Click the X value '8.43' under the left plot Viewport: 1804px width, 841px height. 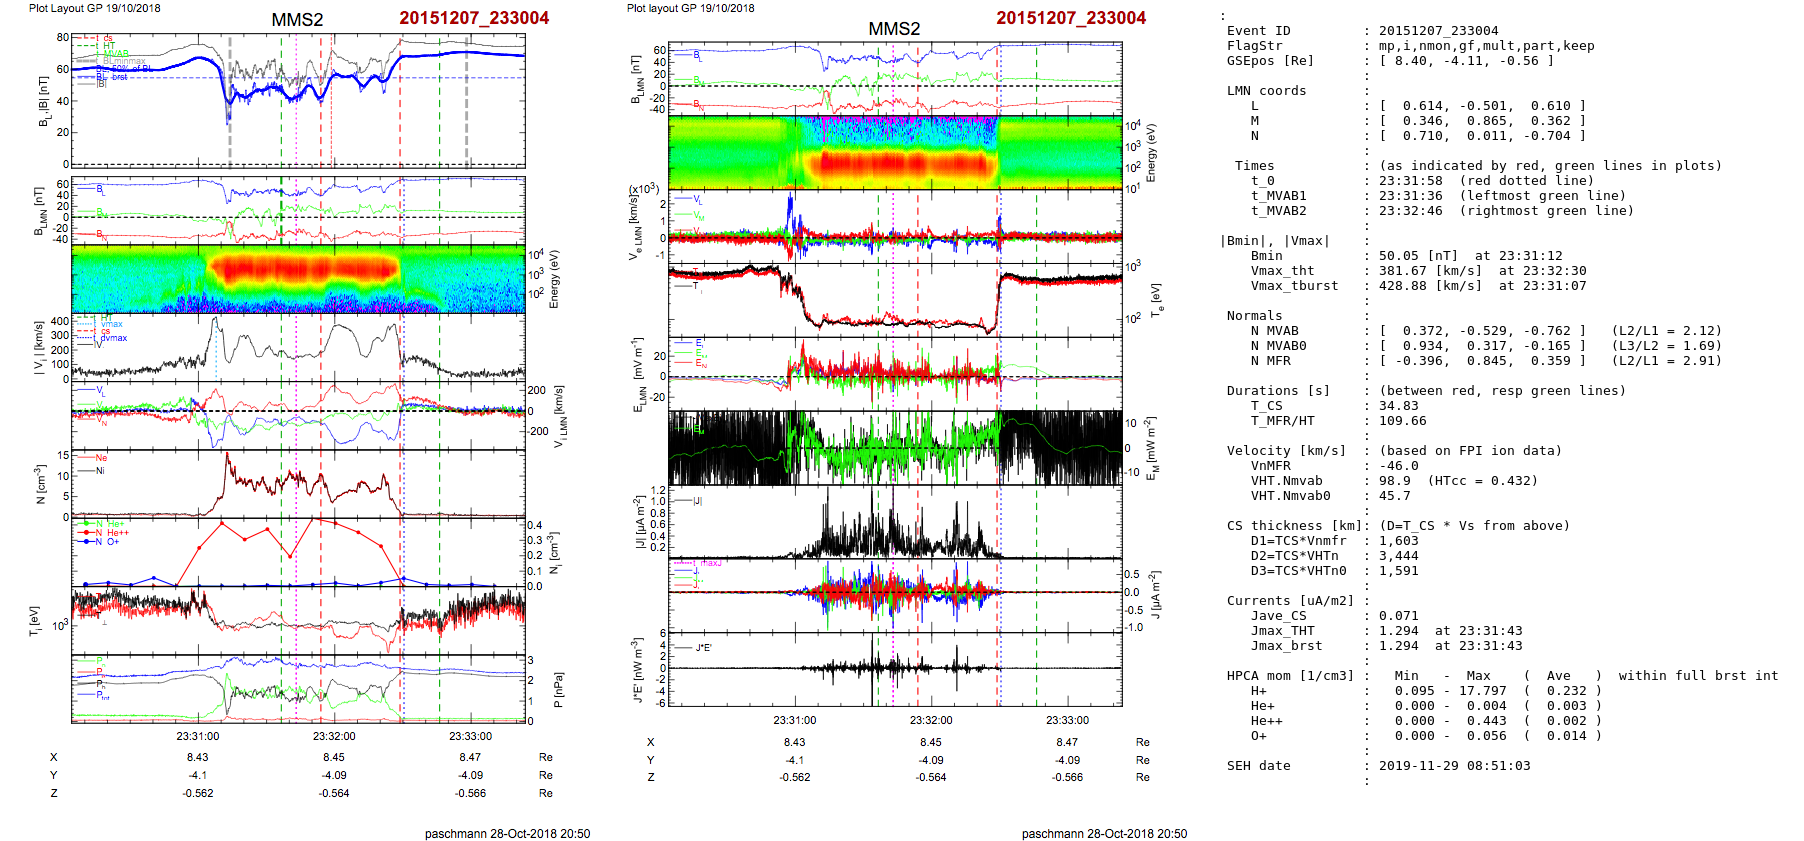[x=198, y=757]
